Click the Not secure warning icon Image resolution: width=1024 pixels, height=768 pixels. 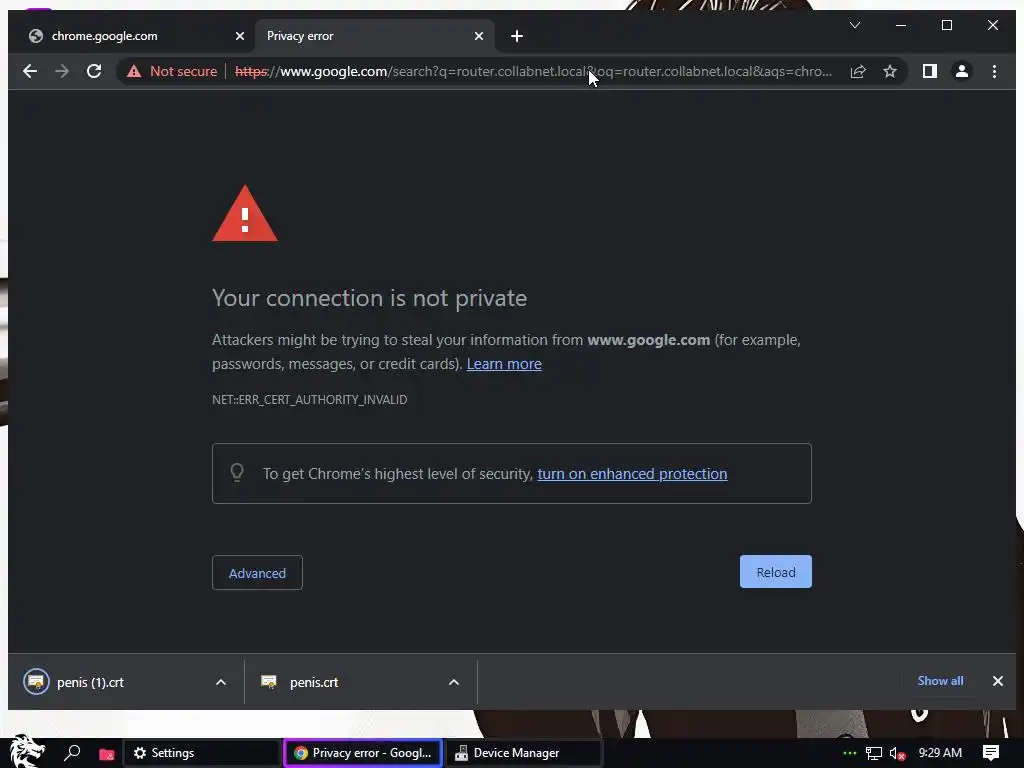click(134, 71)
